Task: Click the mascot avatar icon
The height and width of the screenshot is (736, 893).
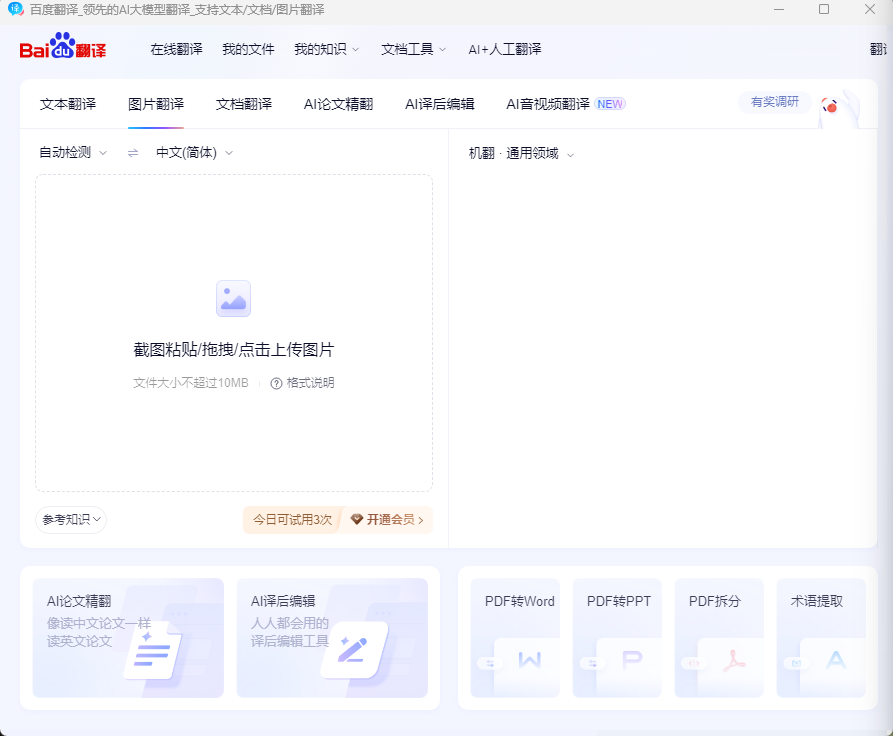Action: 837,108
